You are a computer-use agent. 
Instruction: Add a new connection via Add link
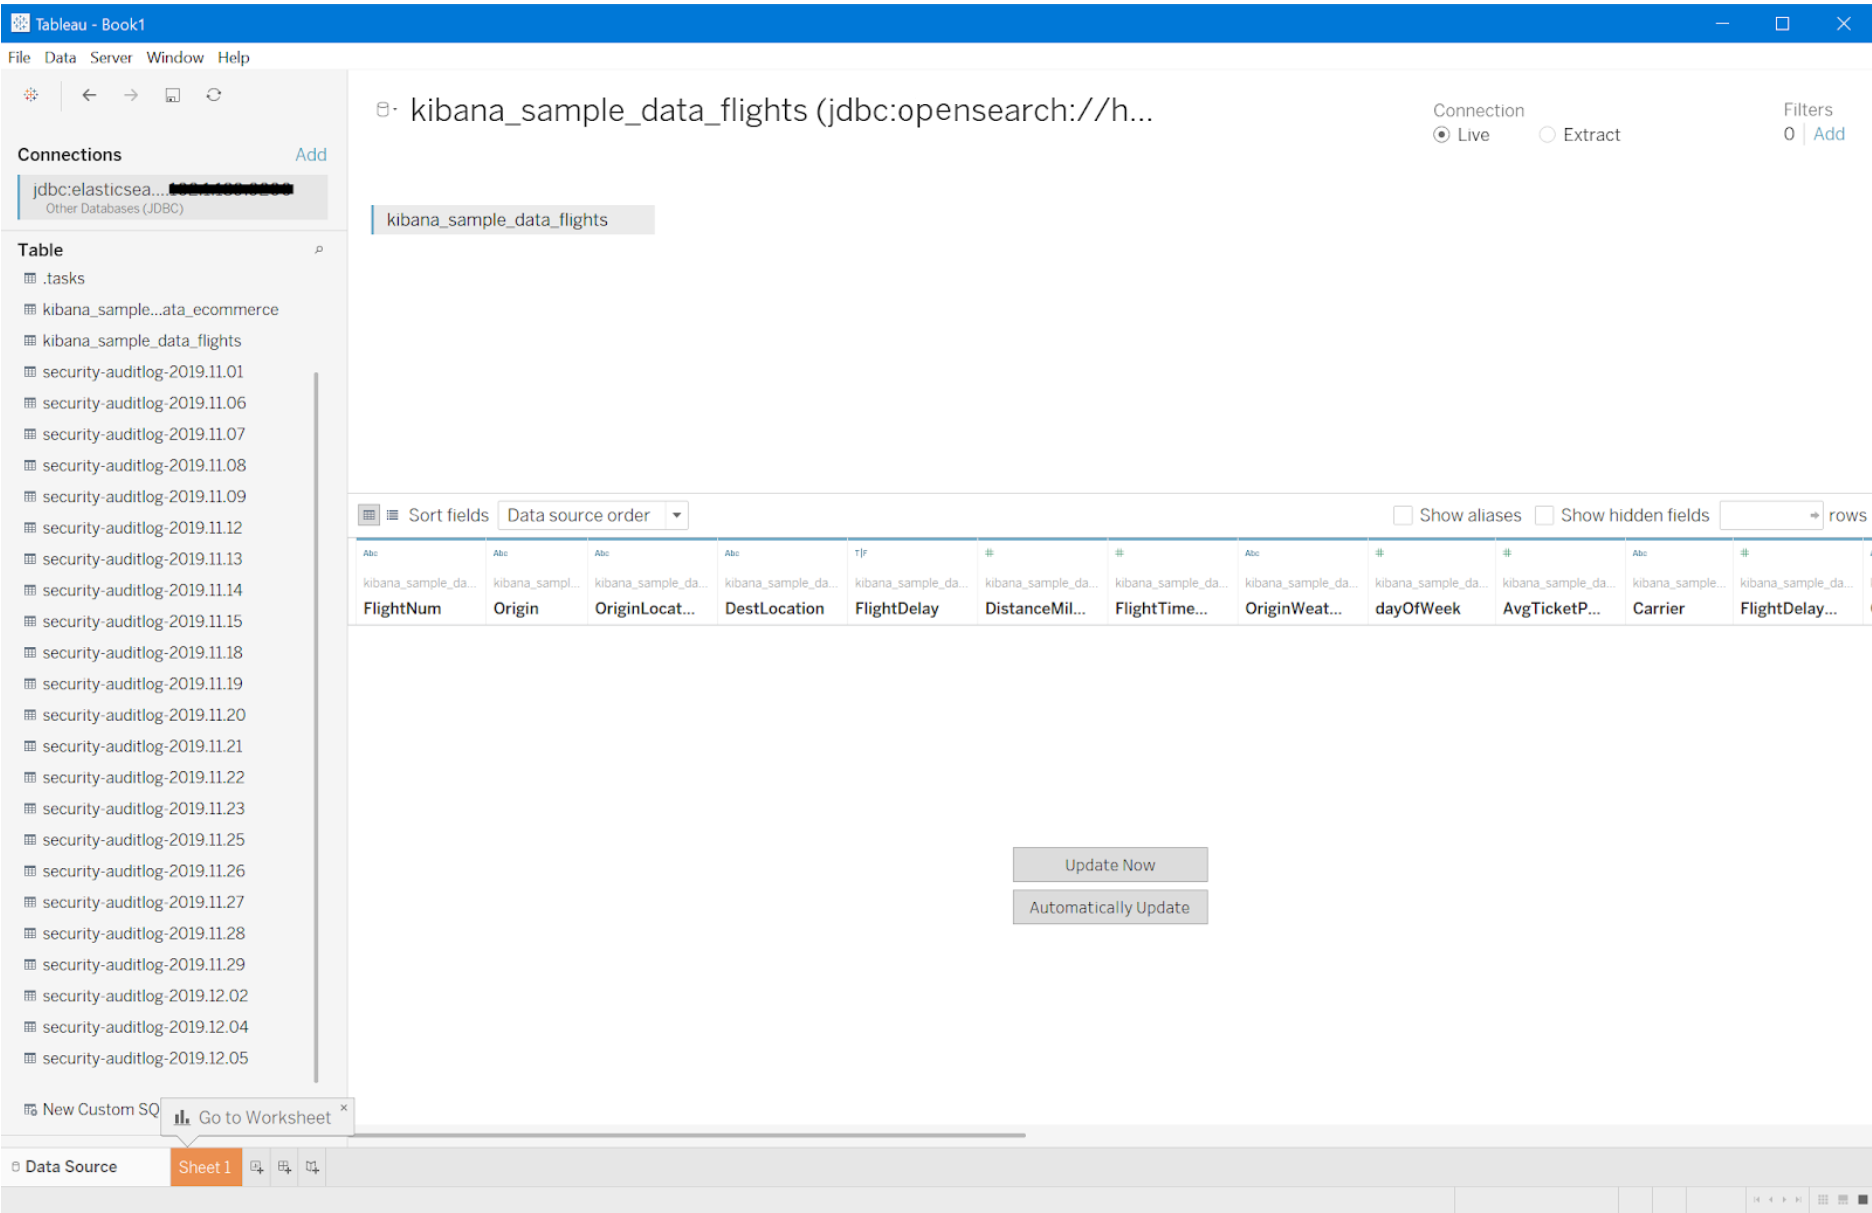(311, 154)
